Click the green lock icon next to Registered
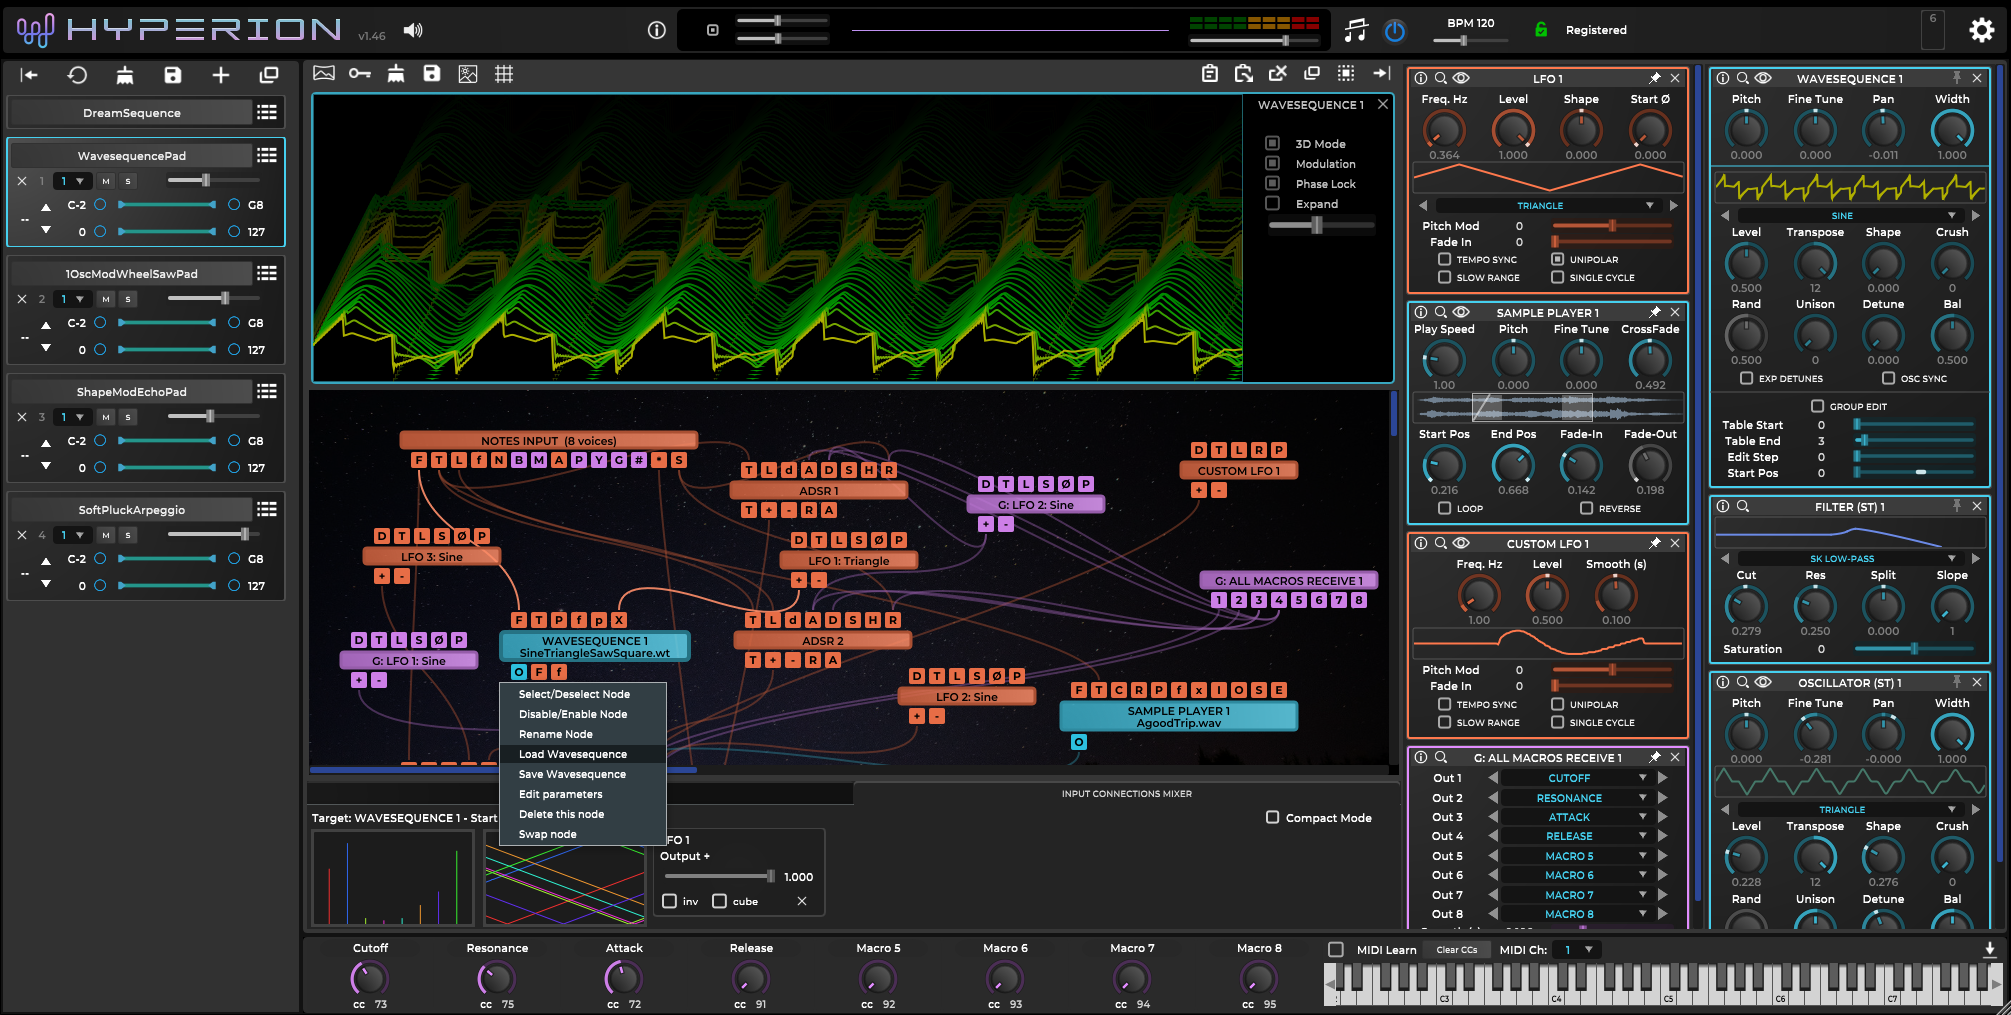This screenshot has height=1015, width=2011. [x=1541, y=30]
